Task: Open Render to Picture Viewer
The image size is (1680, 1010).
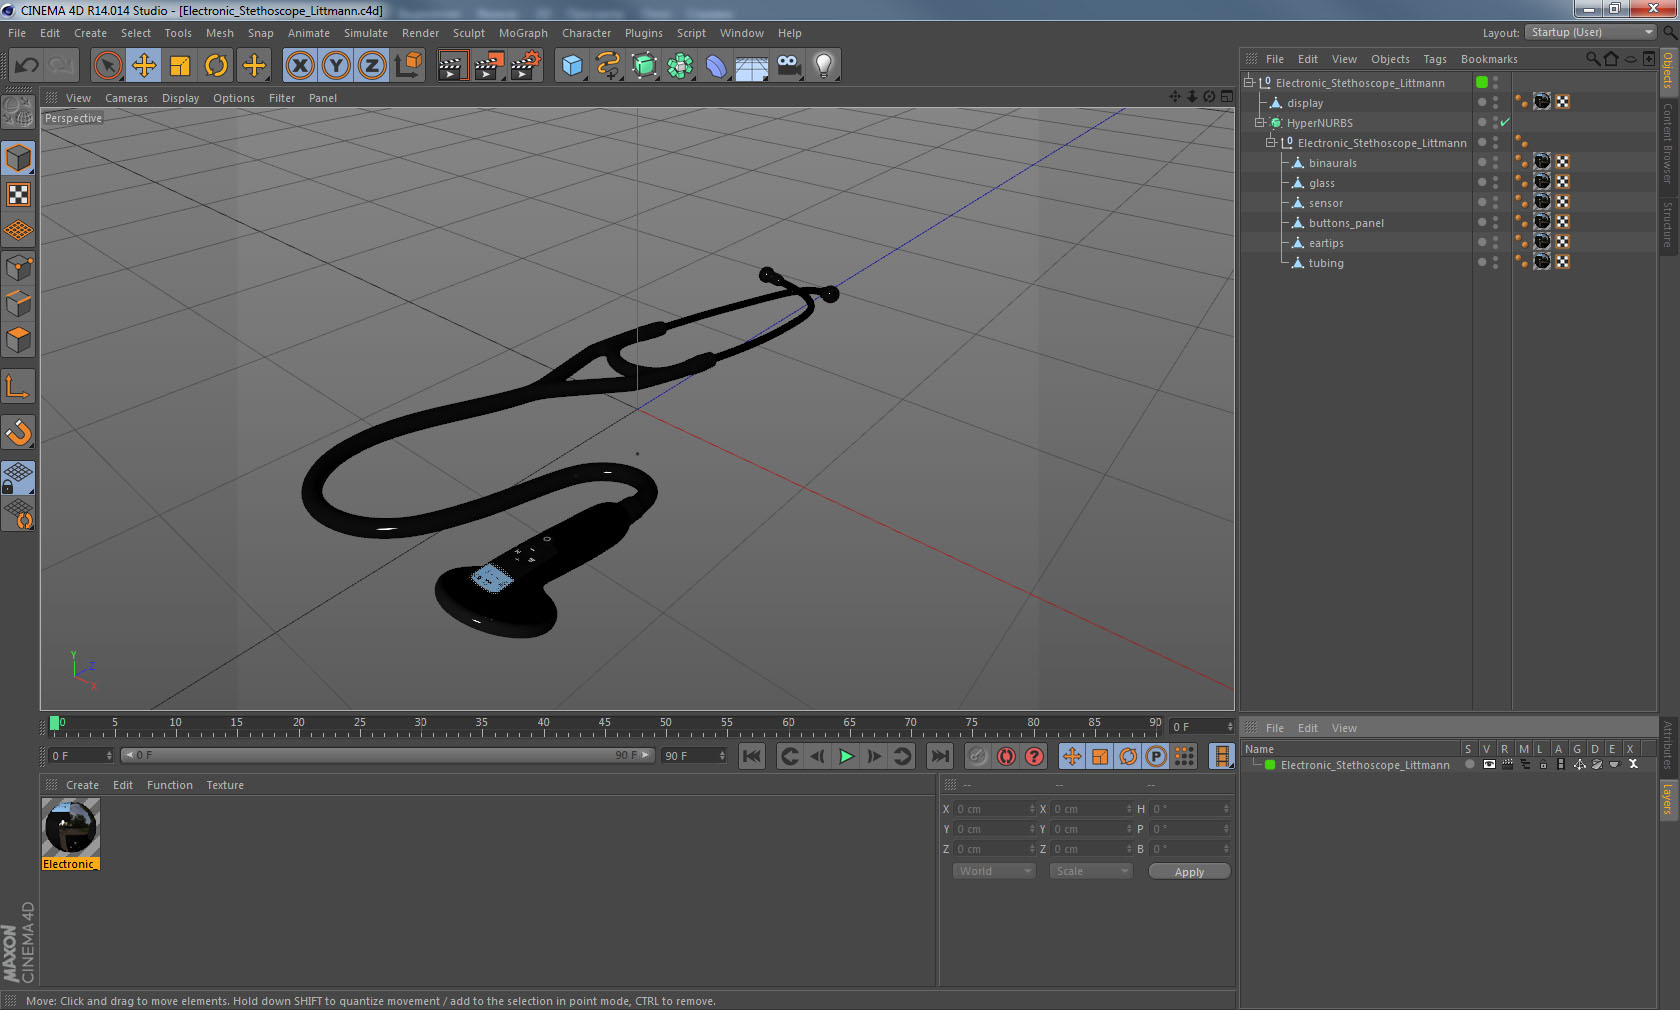Action: [x=489, y=66]
